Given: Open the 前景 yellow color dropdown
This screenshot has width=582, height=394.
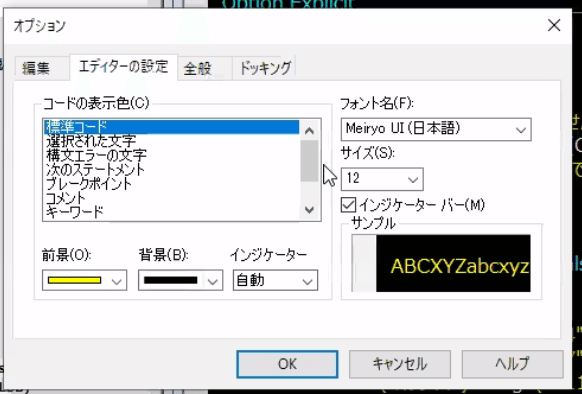Looking at the screenshot, I should pos(85,280).
